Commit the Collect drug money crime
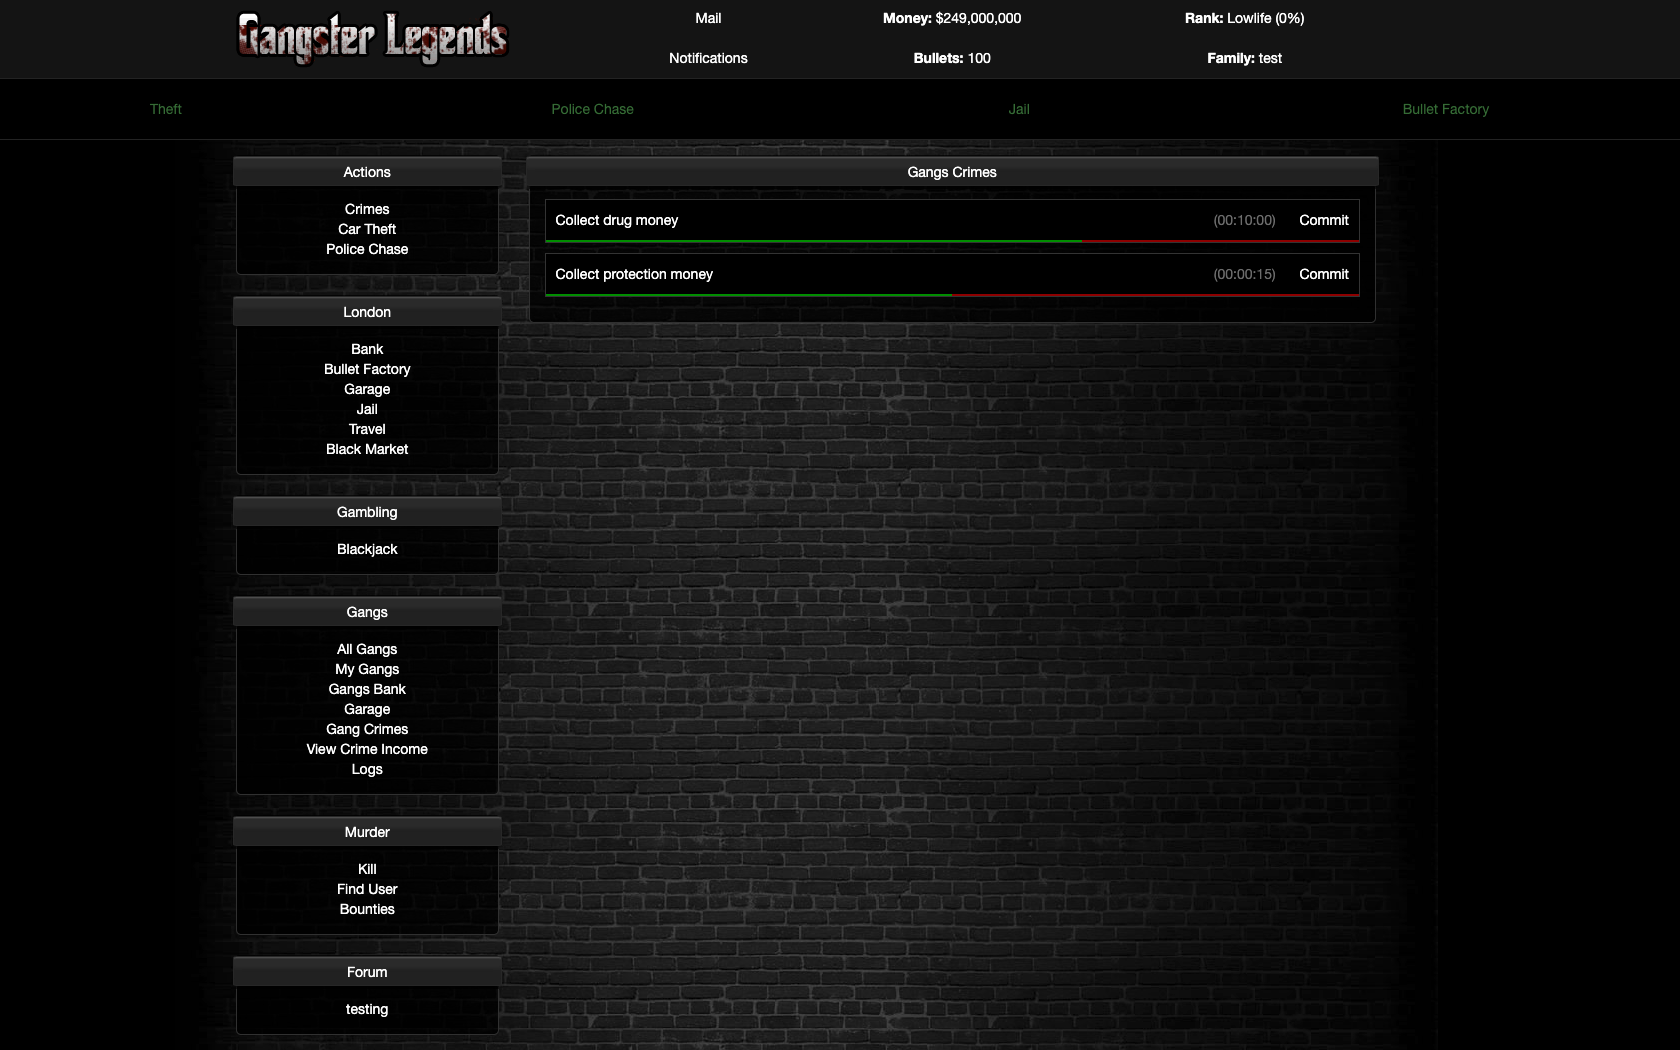1680x1050 pixels. pyautogui.click(x=1323, y=220)
